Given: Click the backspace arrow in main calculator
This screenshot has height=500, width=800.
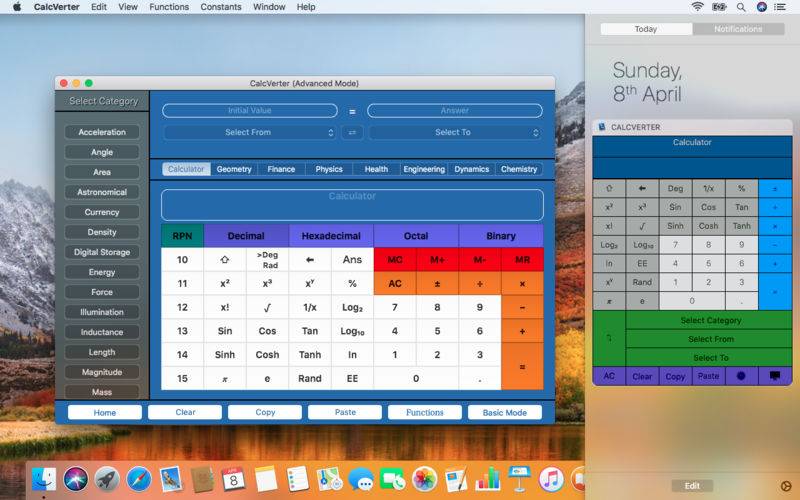Looking at the screenshot, I should pos(310,260).
